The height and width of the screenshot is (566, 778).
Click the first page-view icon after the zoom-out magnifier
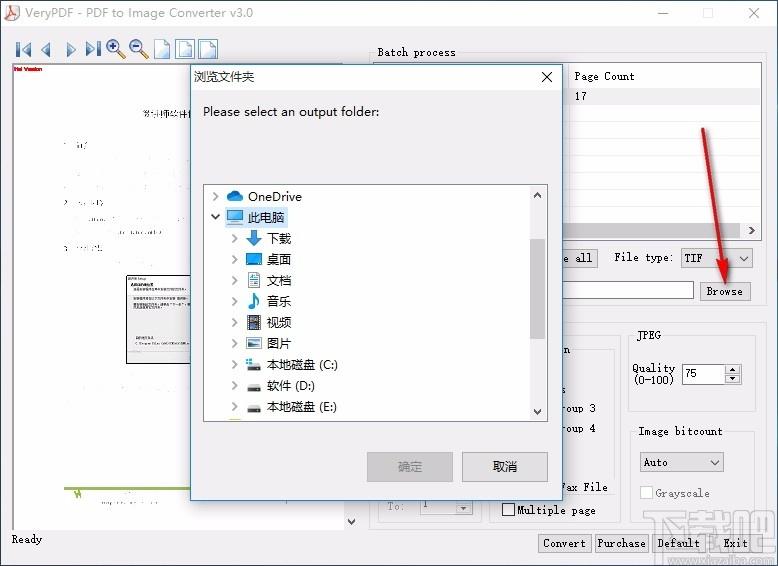pos(162,49)
